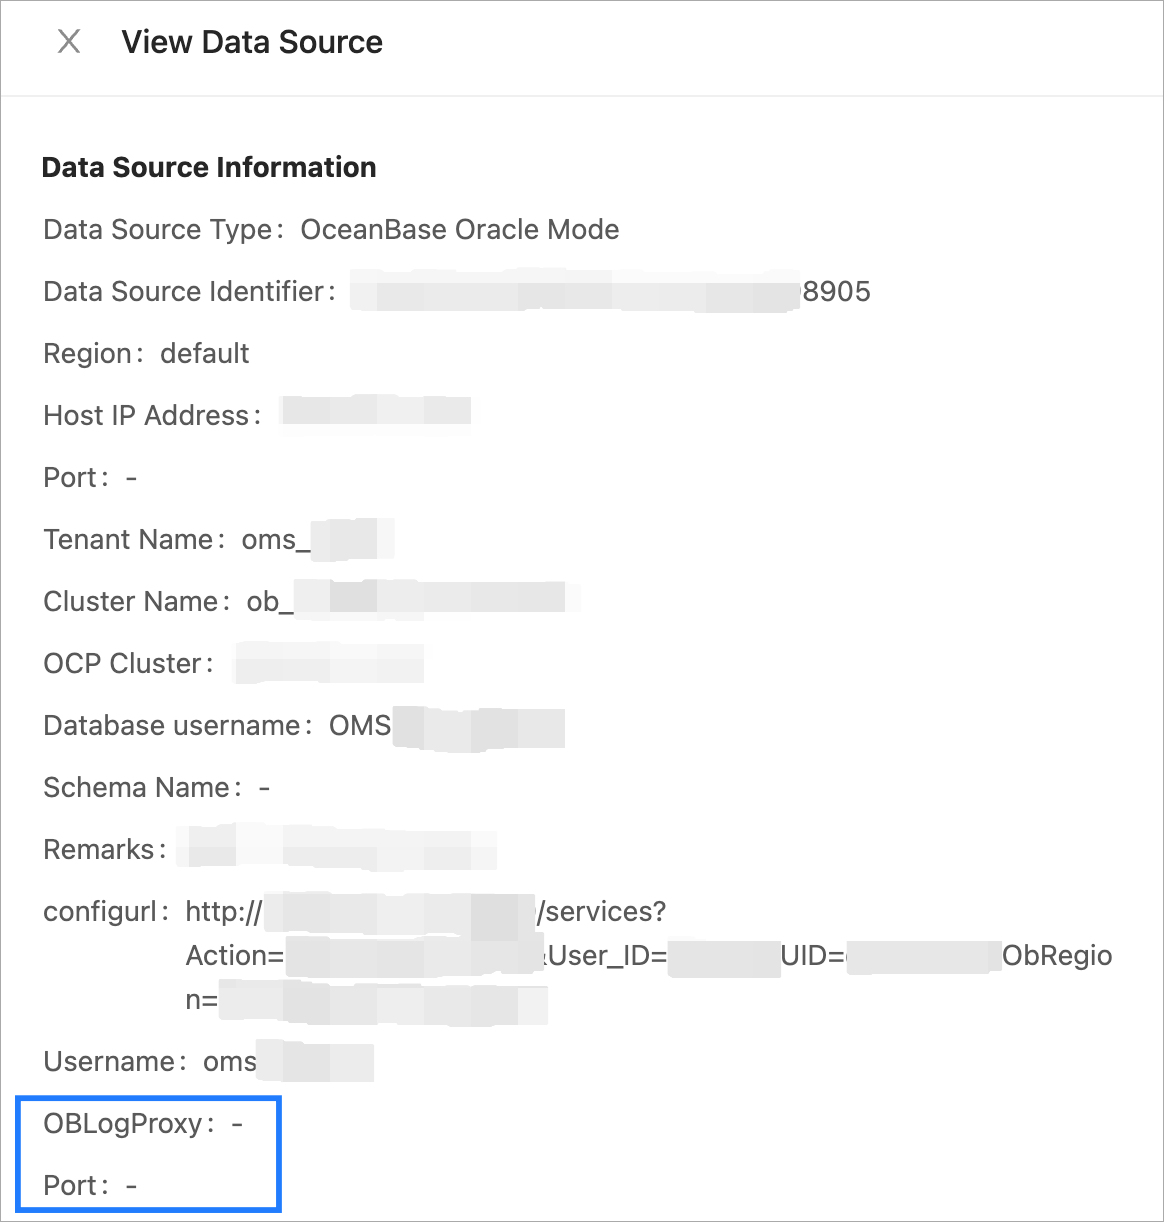Screen dimensions: 1164x1222
Task: Click the identifier value ending in 8905
Action: click(x=836, y=291)
